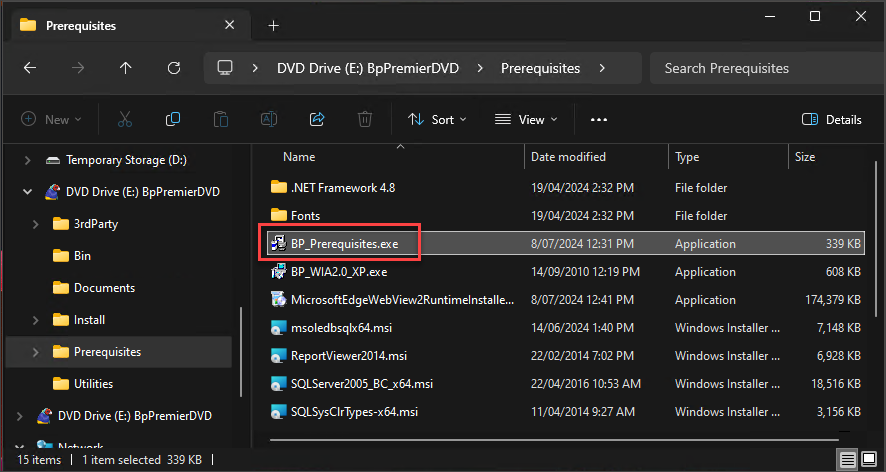Go up one folder level

coord(125,68)
